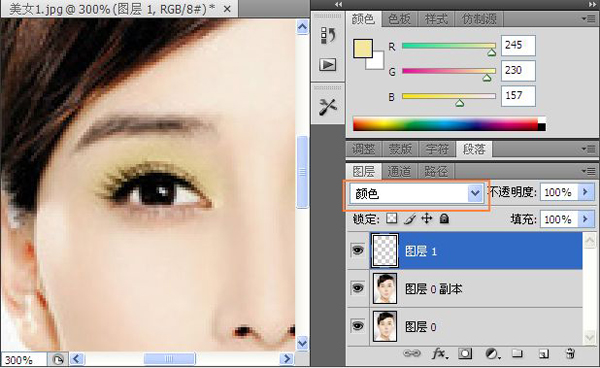The image size is (600, 368).
Task: Pick a color from the spectrum ramp
Action: (449, 124)
